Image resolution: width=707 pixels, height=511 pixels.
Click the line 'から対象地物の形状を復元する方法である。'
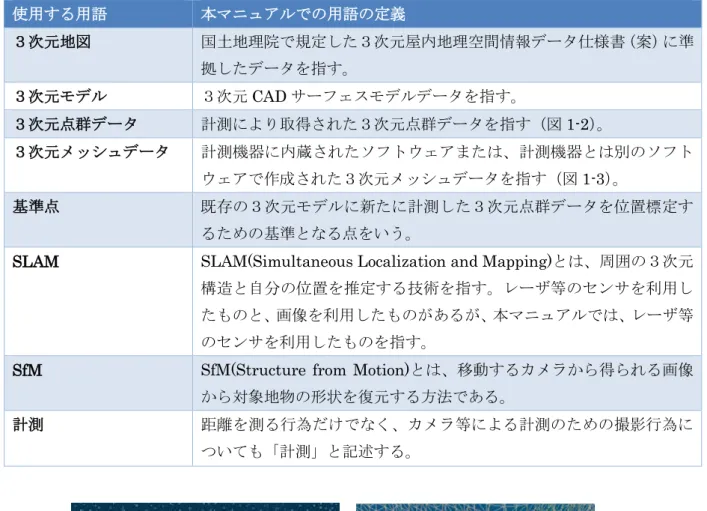point(354,397)
